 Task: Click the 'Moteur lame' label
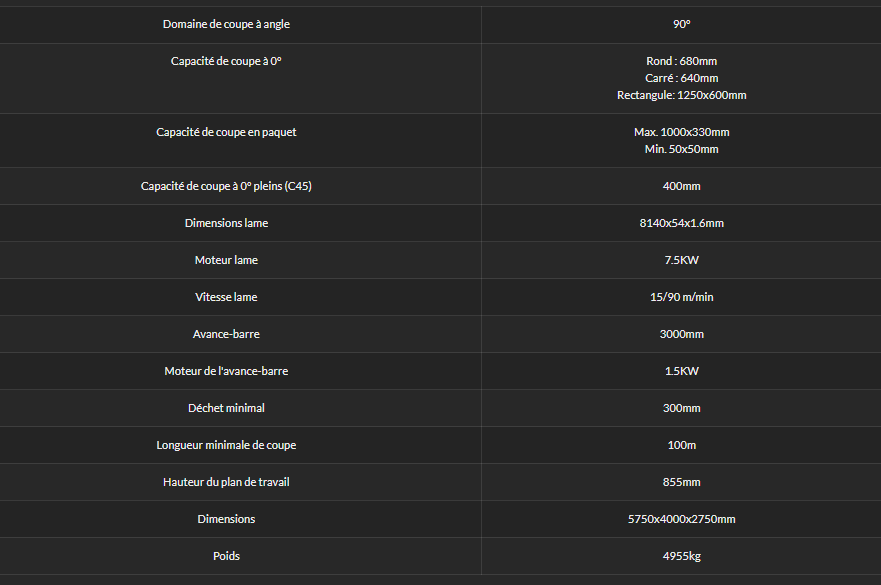coord(226,260)
